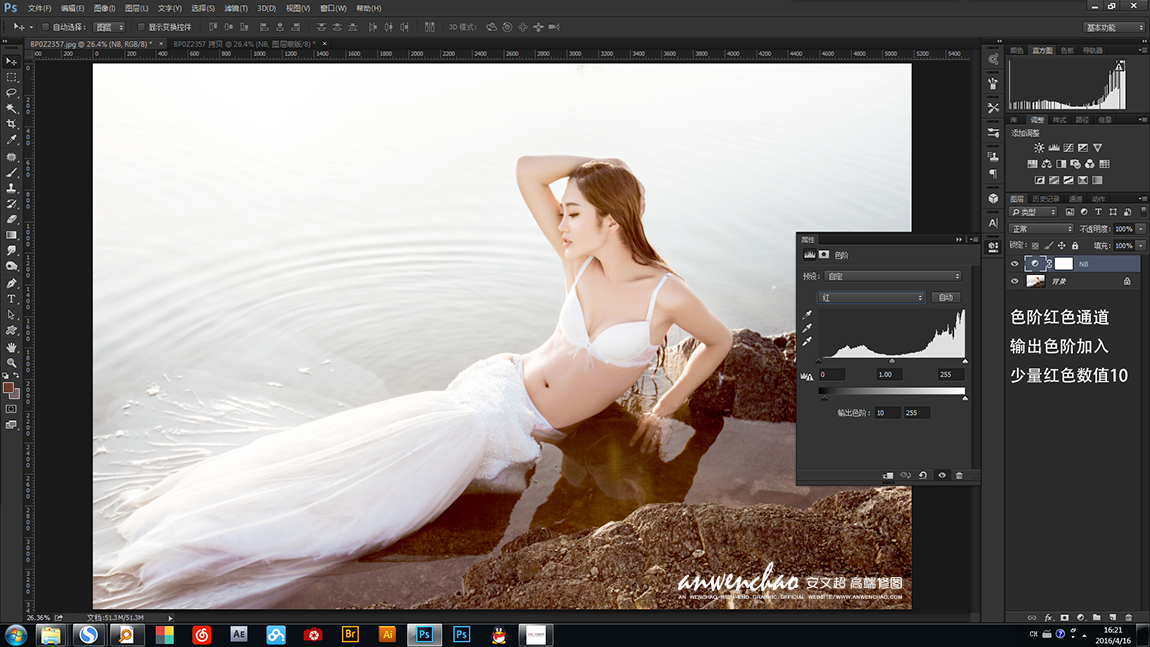Image resolution: width=1150 pixels, height=647 pixels.
Task: Add a layer style via fx button
Action: 1048,618
